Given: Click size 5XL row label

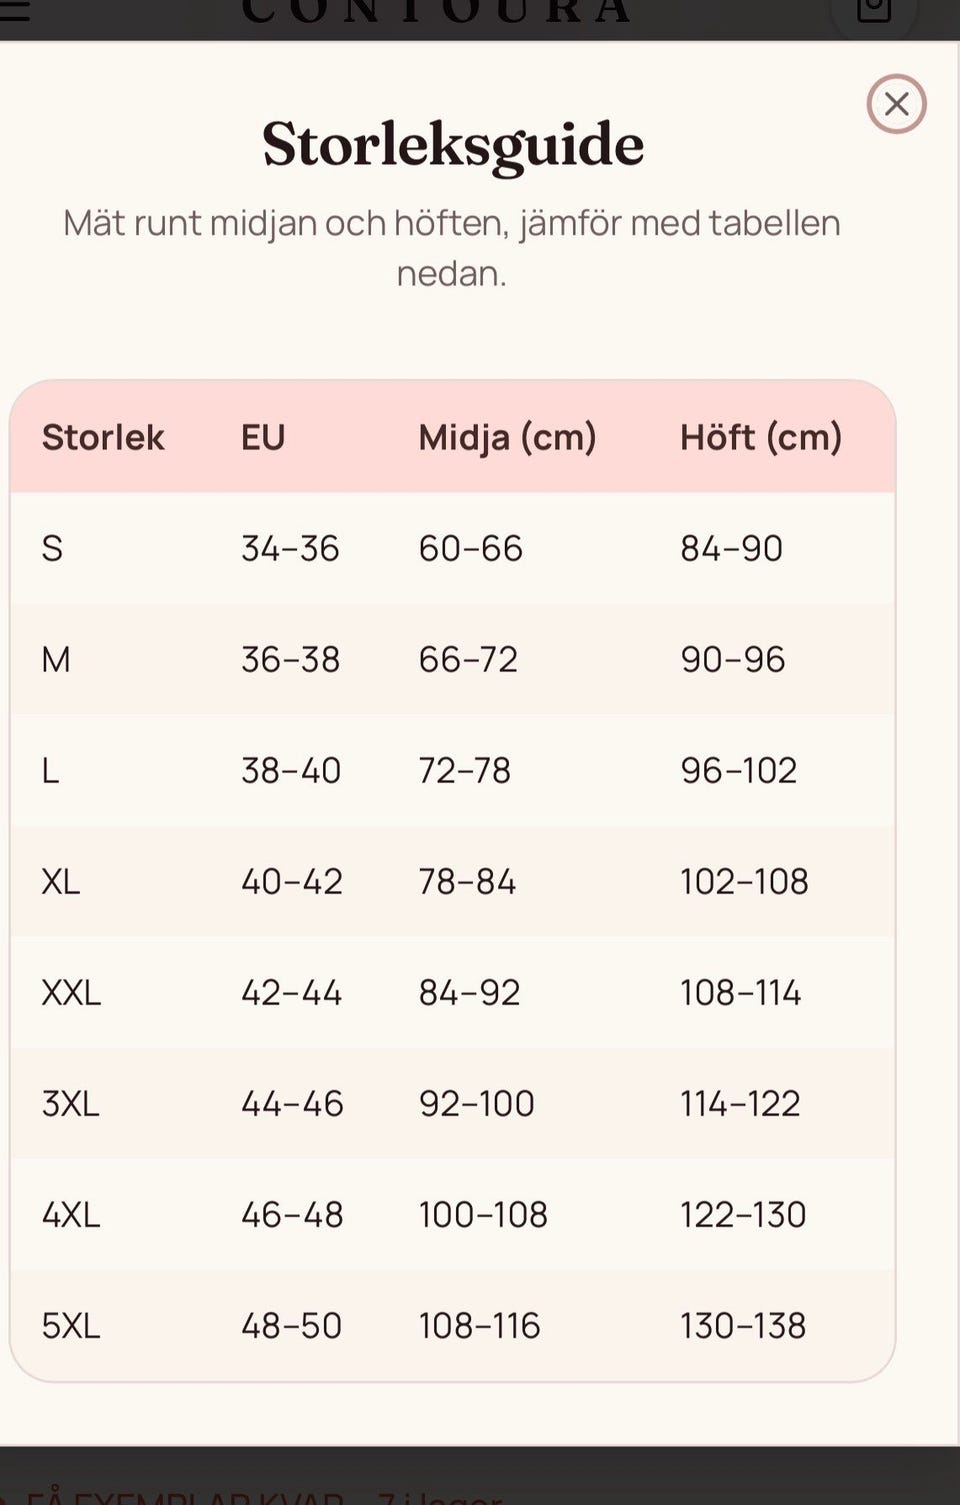Looking at the screenshot, I should tap(71, 1325).
